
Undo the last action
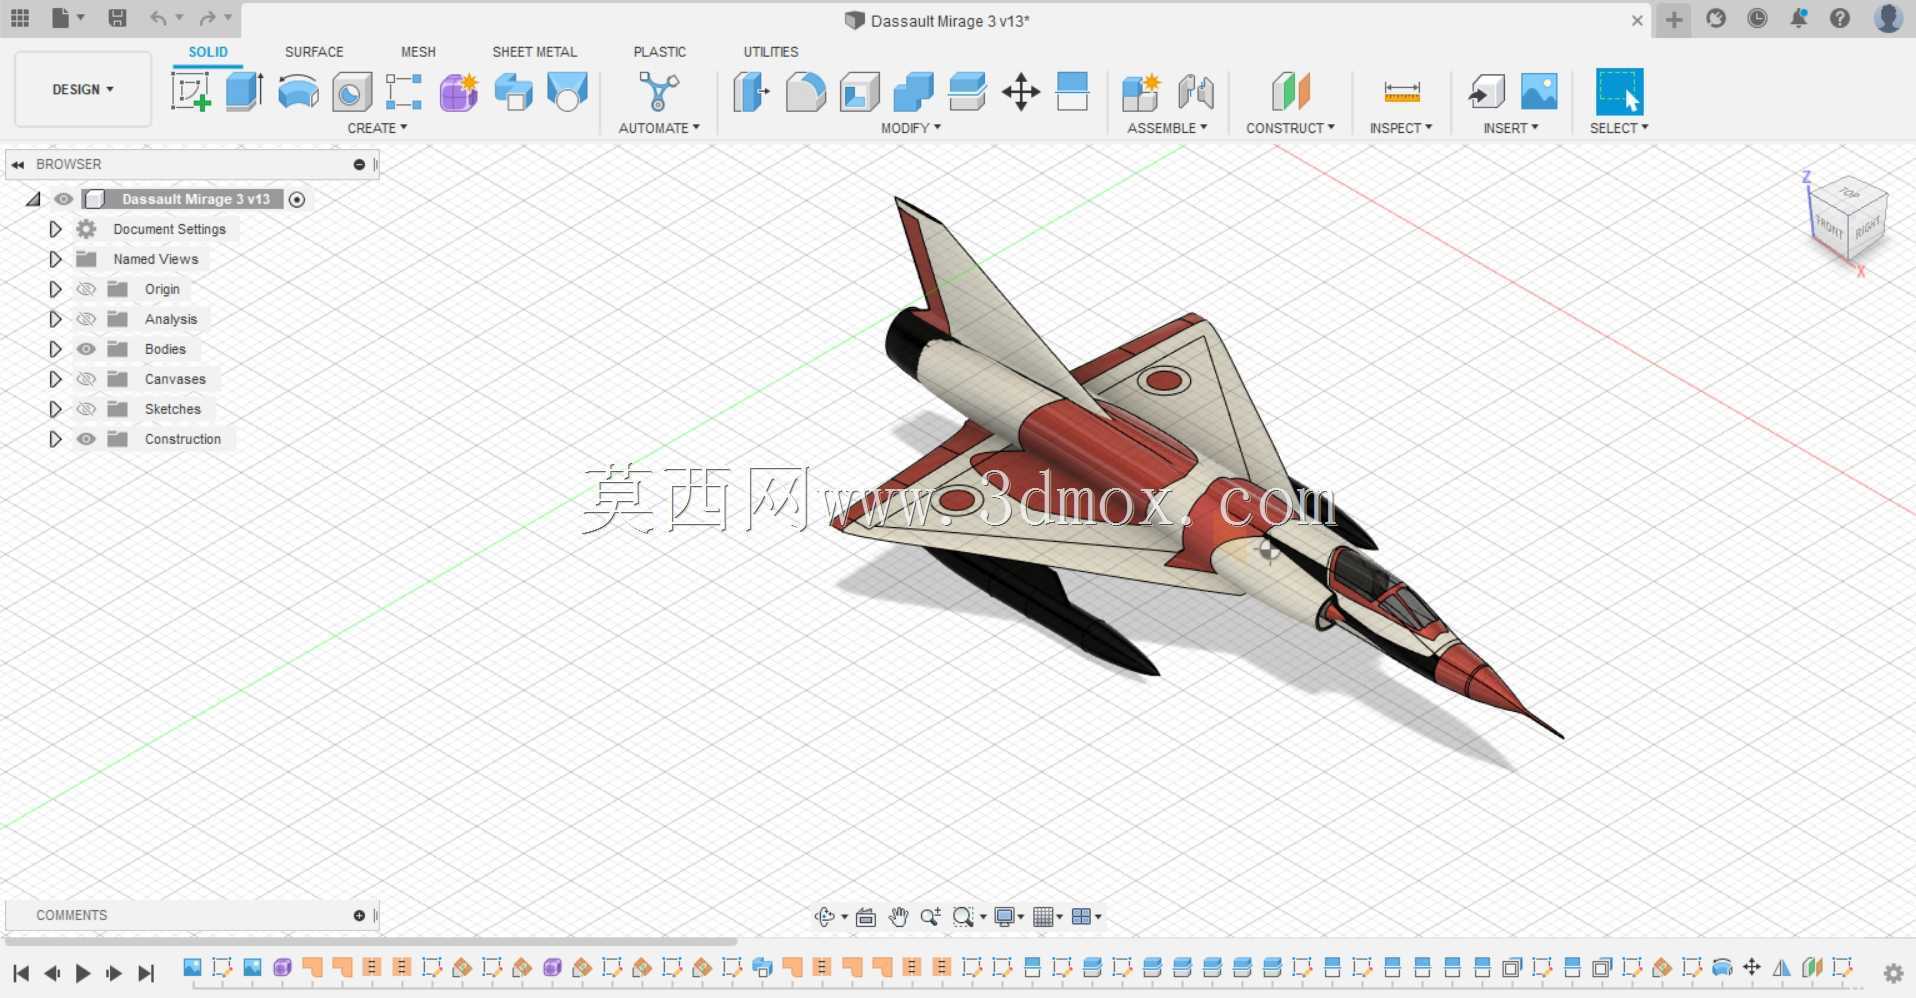tap(158, 18)
